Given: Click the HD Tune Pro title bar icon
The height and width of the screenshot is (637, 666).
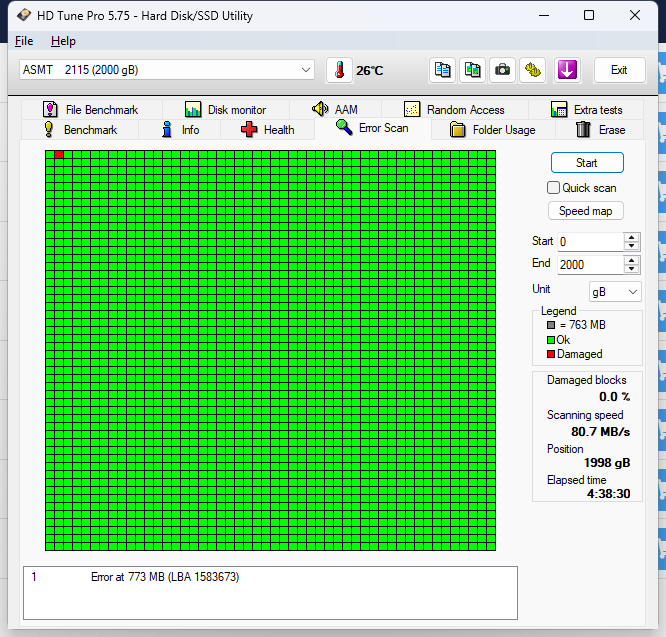Looking at the screenshot, I should pyautogui.click(x=24, y=15).
